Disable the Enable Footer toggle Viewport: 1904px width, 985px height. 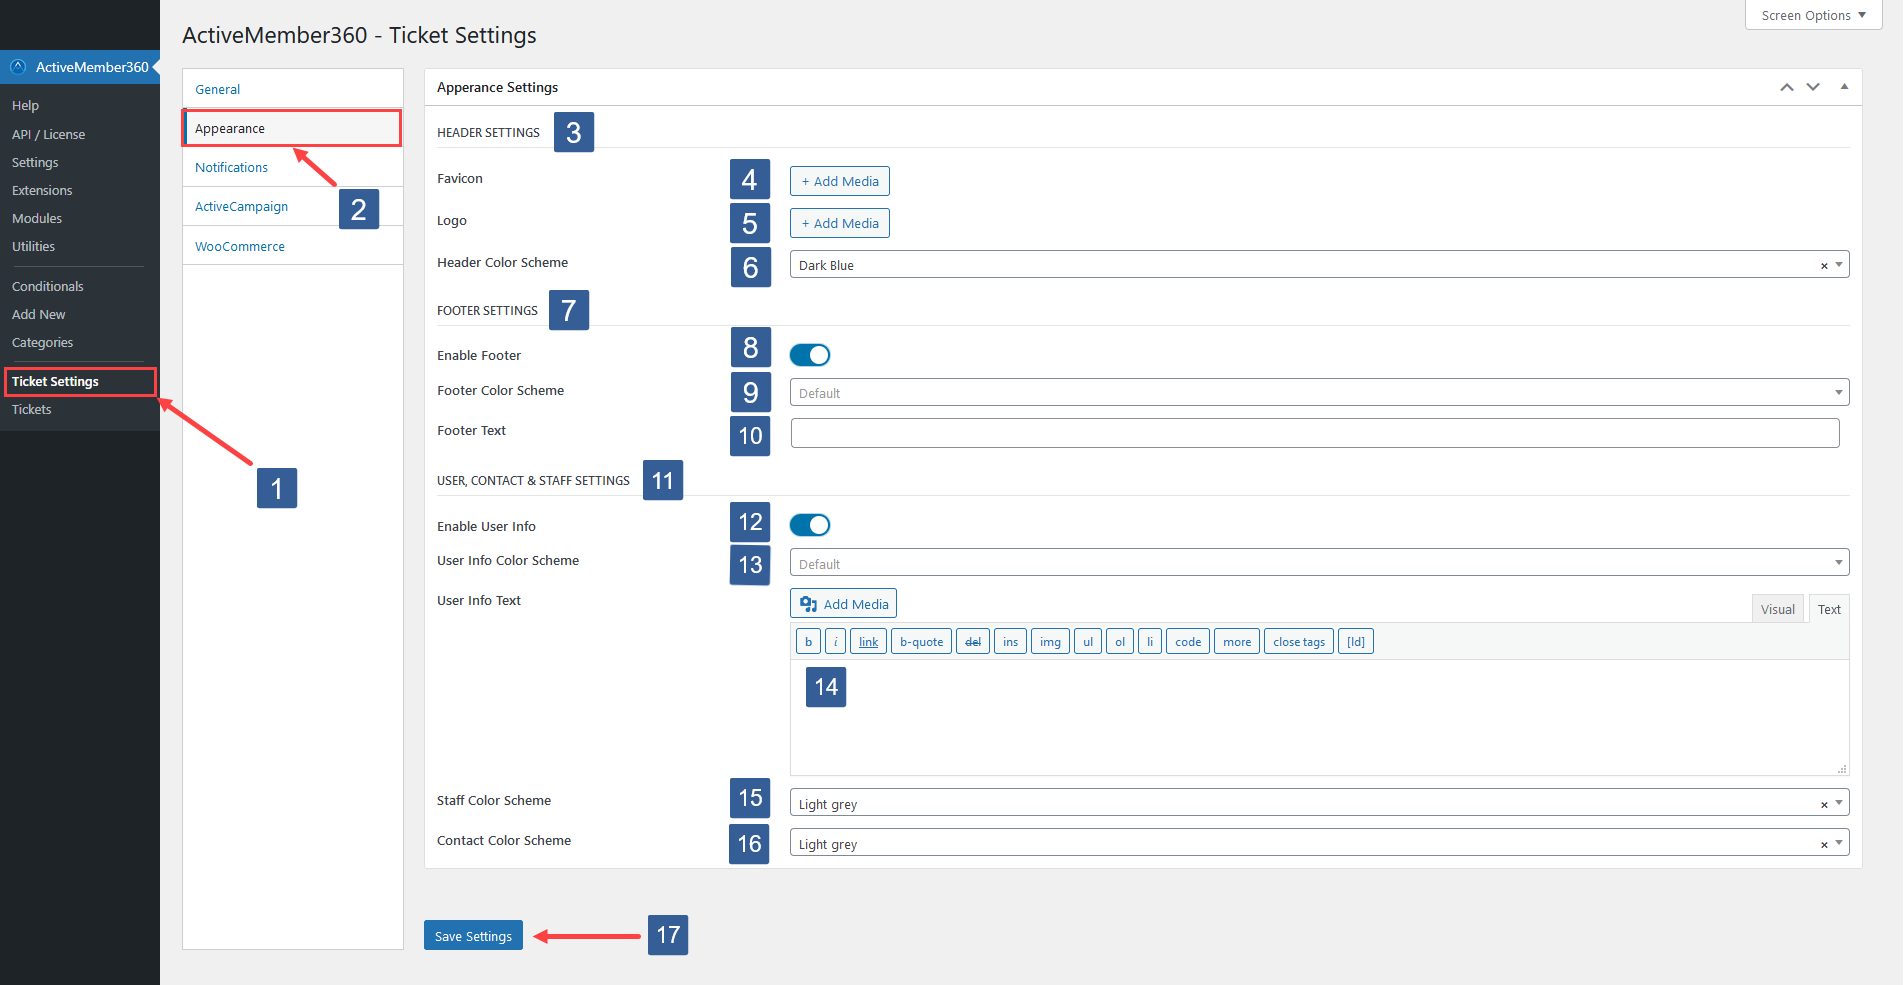810,354
